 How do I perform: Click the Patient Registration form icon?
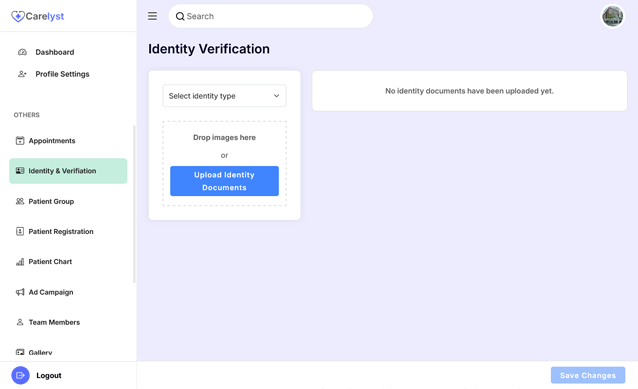point(20,232)
